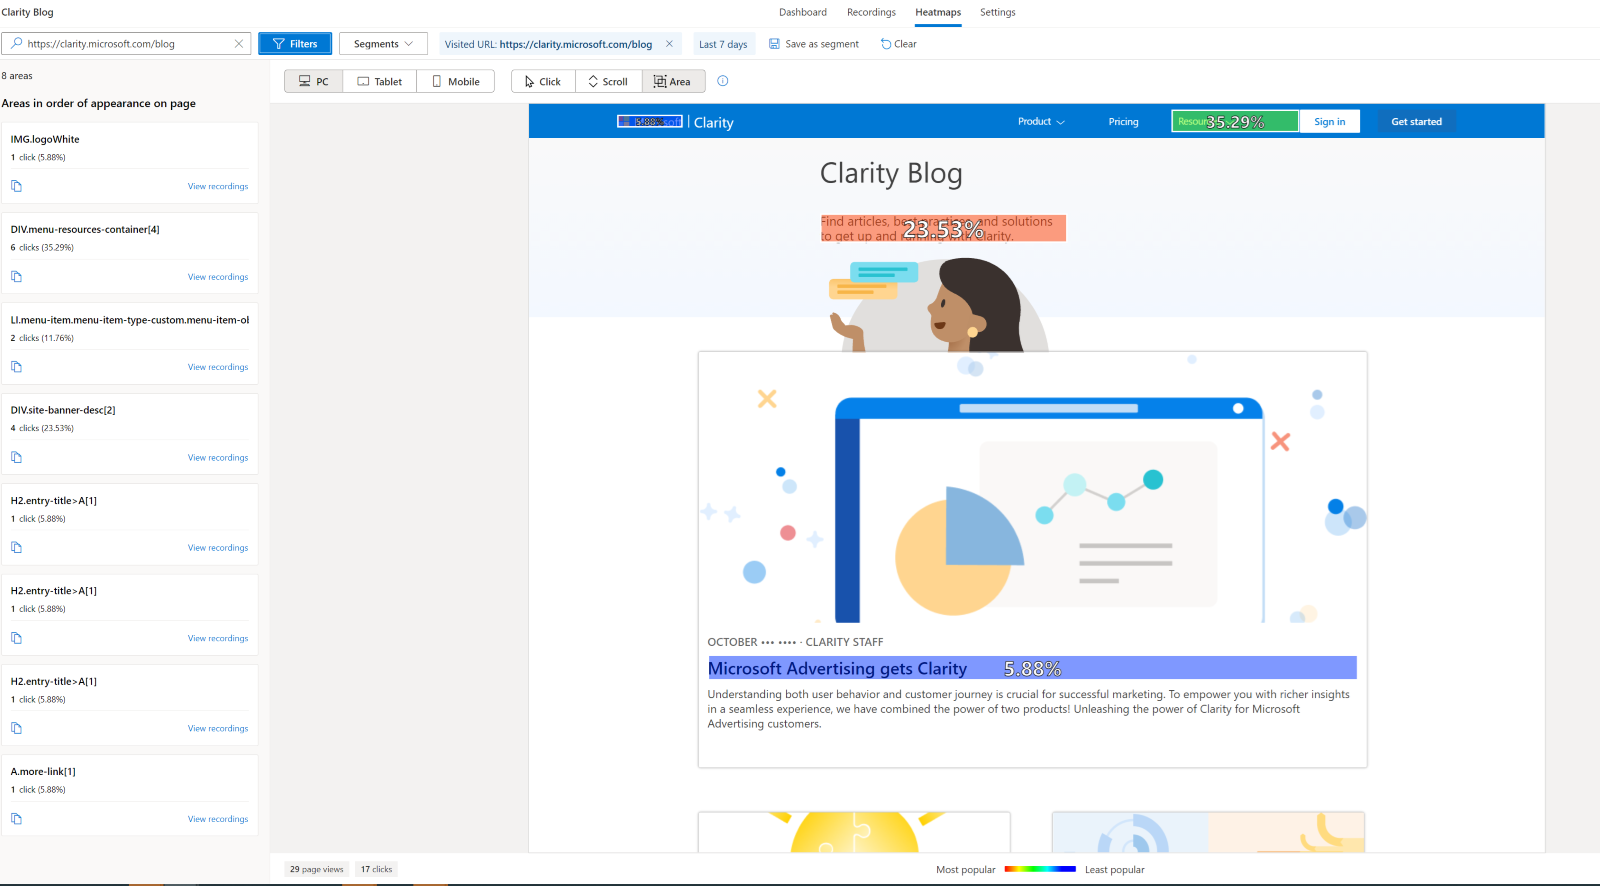Click the 6 clicks (35.29%) text
The height and width of the screenshot is (886, 1600).
point(42,247)
